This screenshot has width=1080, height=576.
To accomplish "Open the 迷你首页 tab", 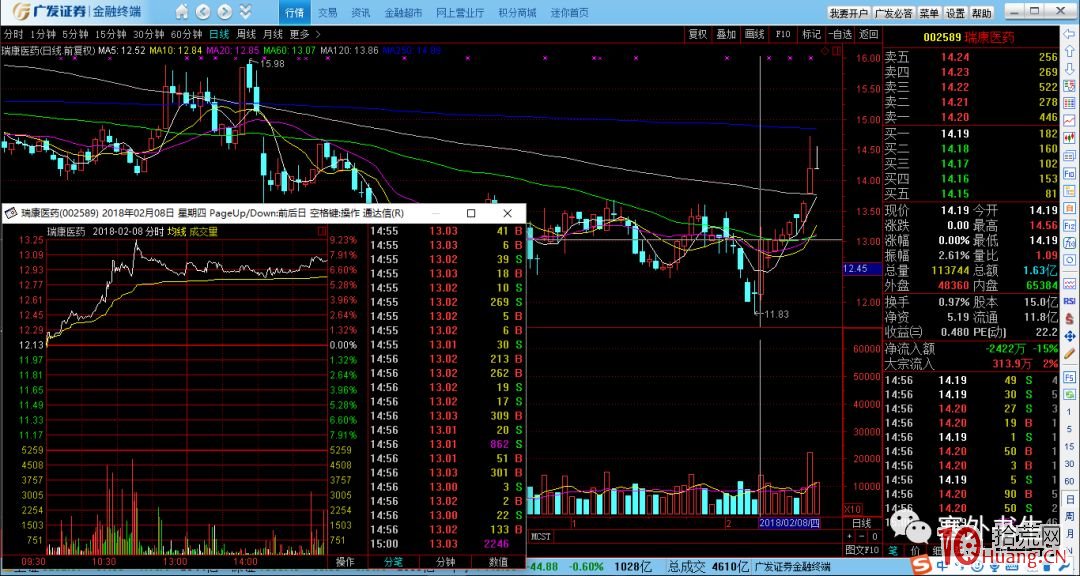I will pos(570,13).
